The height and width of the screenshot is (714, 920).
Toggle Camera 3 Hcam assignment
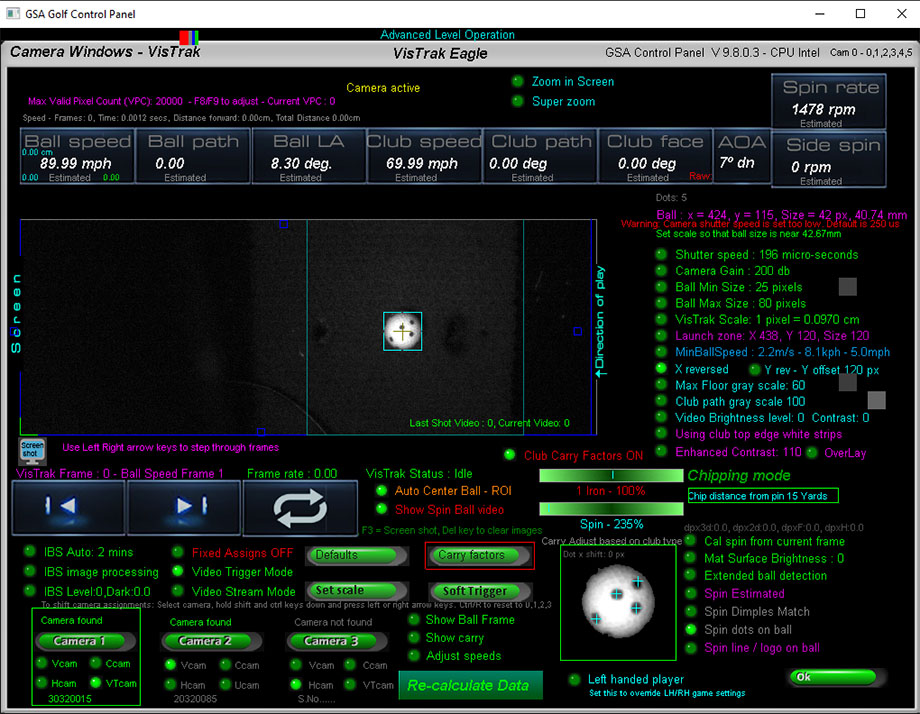click(x=296, y=684)
